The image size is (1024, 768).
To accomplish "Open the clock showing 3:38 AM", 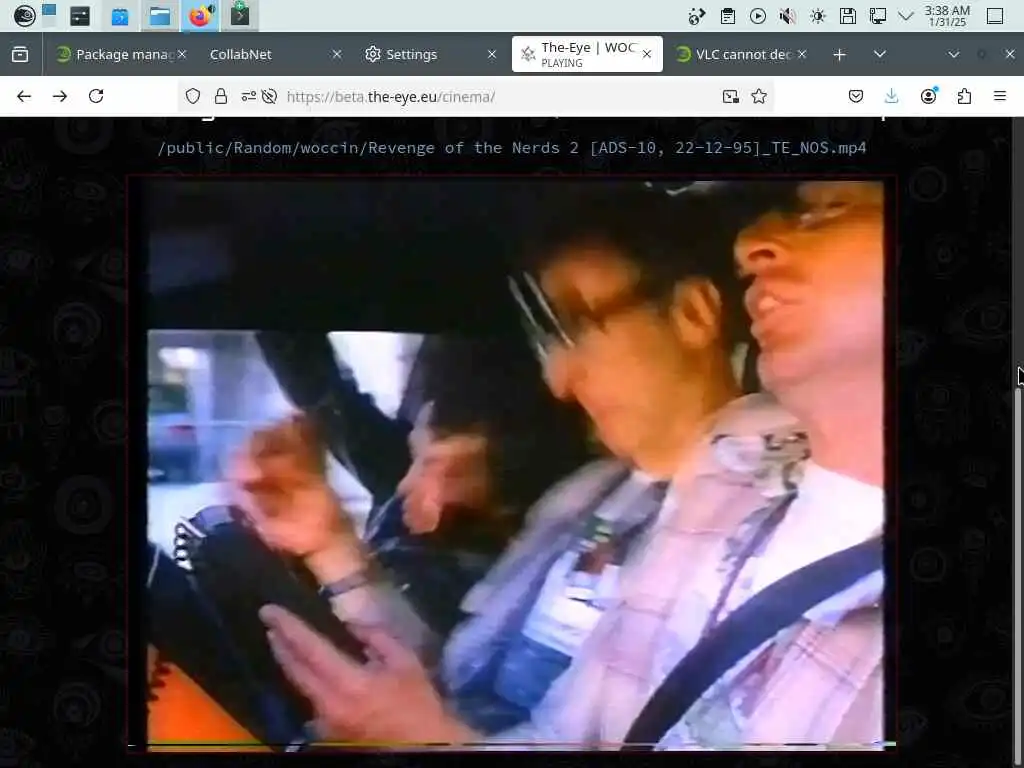I will click(947, 16).
